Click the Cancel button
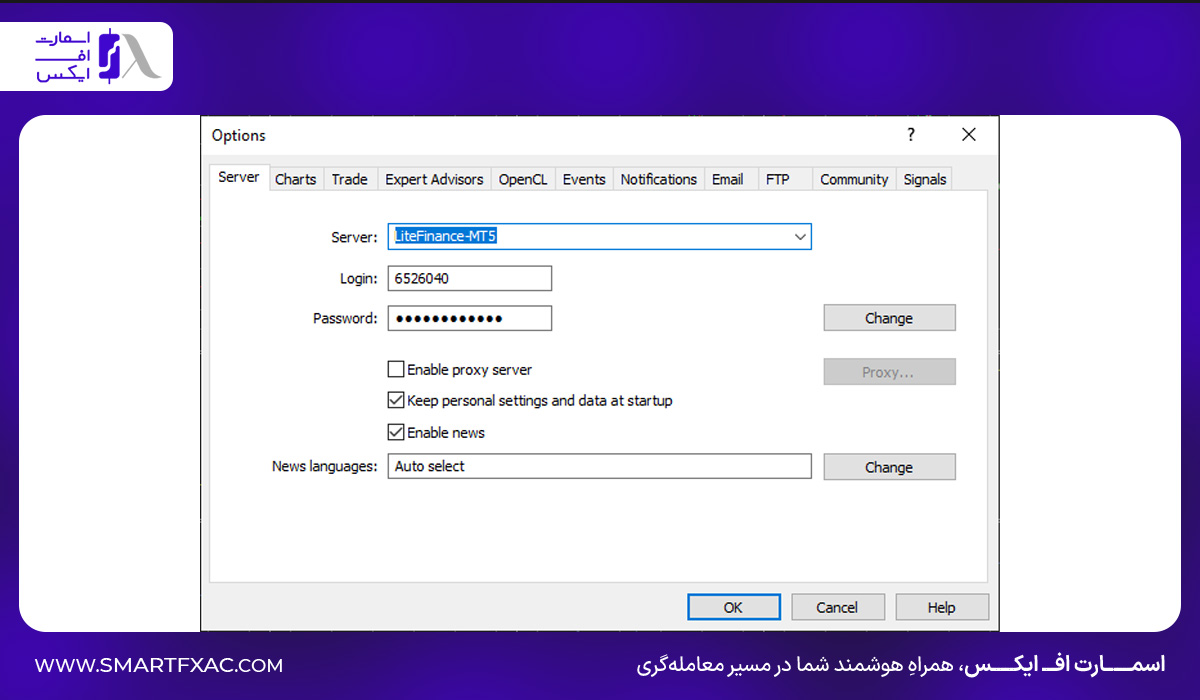Viewport: 1200px width, 700px height. (x=838, y=607)
